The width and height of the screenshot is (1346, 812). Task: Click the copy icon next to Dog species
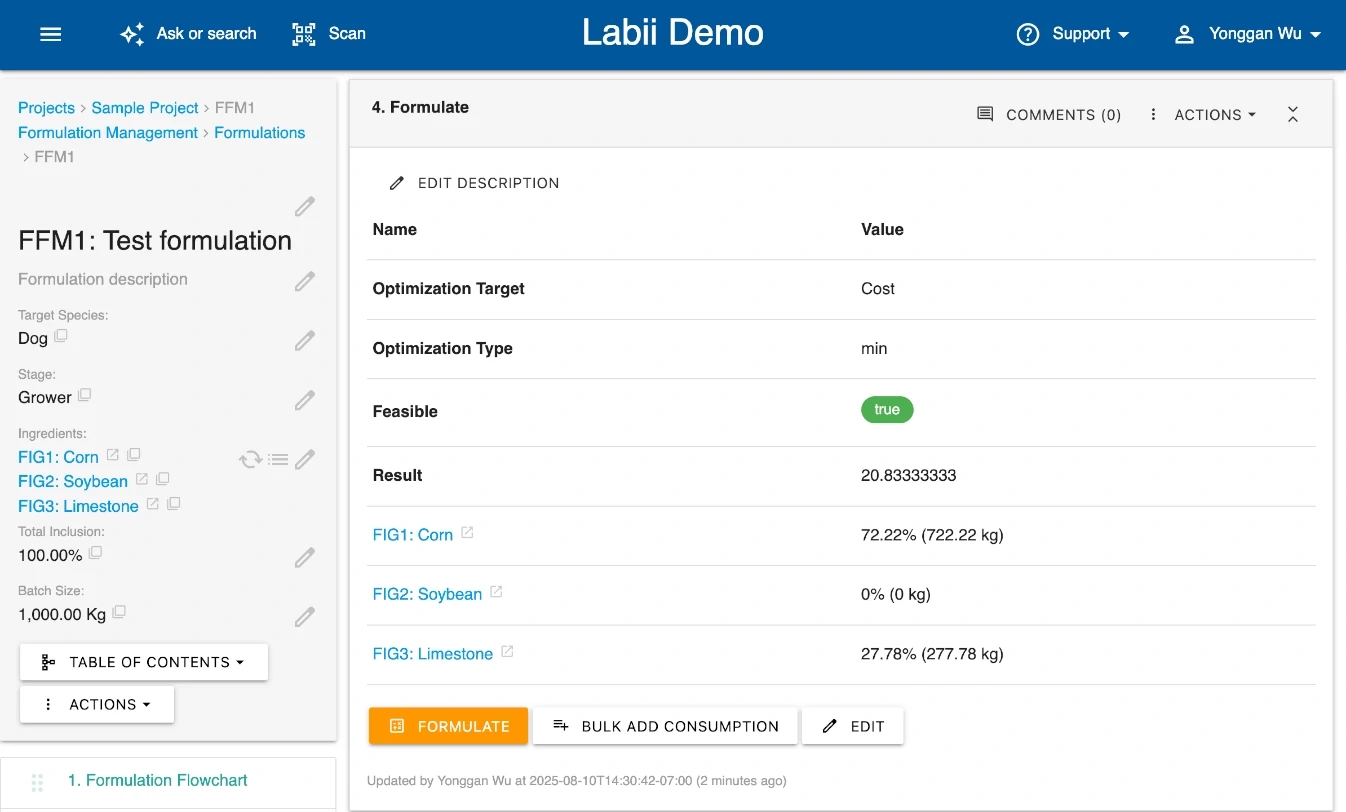61,337
